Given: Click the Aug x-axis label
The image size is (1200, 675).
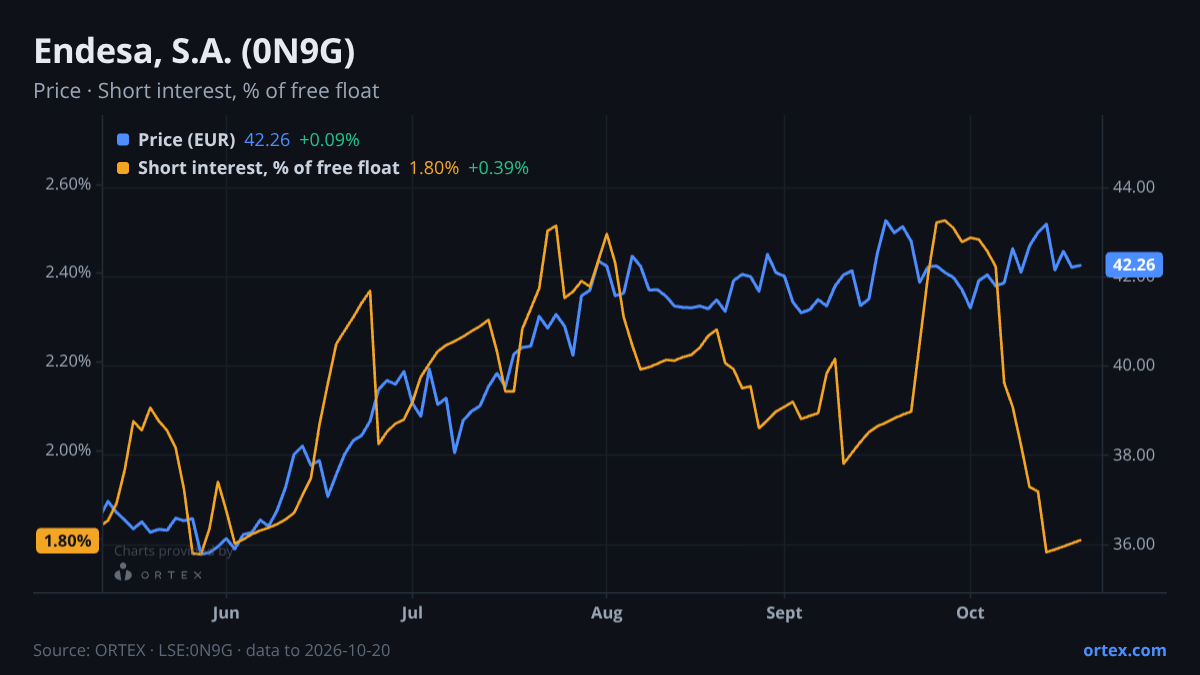Looking at the screenshot, I should point(606,613).
